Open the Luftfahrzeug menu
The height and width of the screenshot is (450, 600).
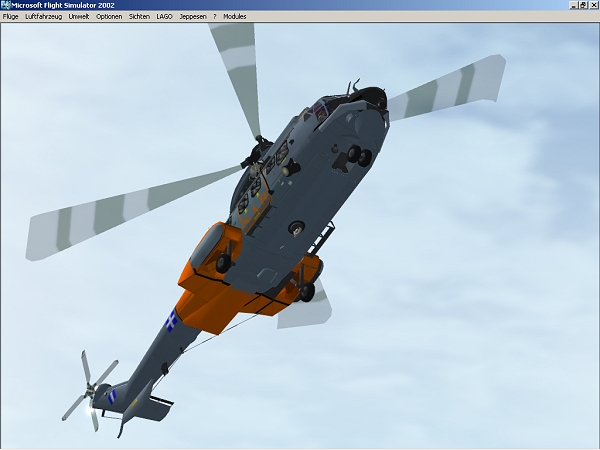tap(44, 17)
